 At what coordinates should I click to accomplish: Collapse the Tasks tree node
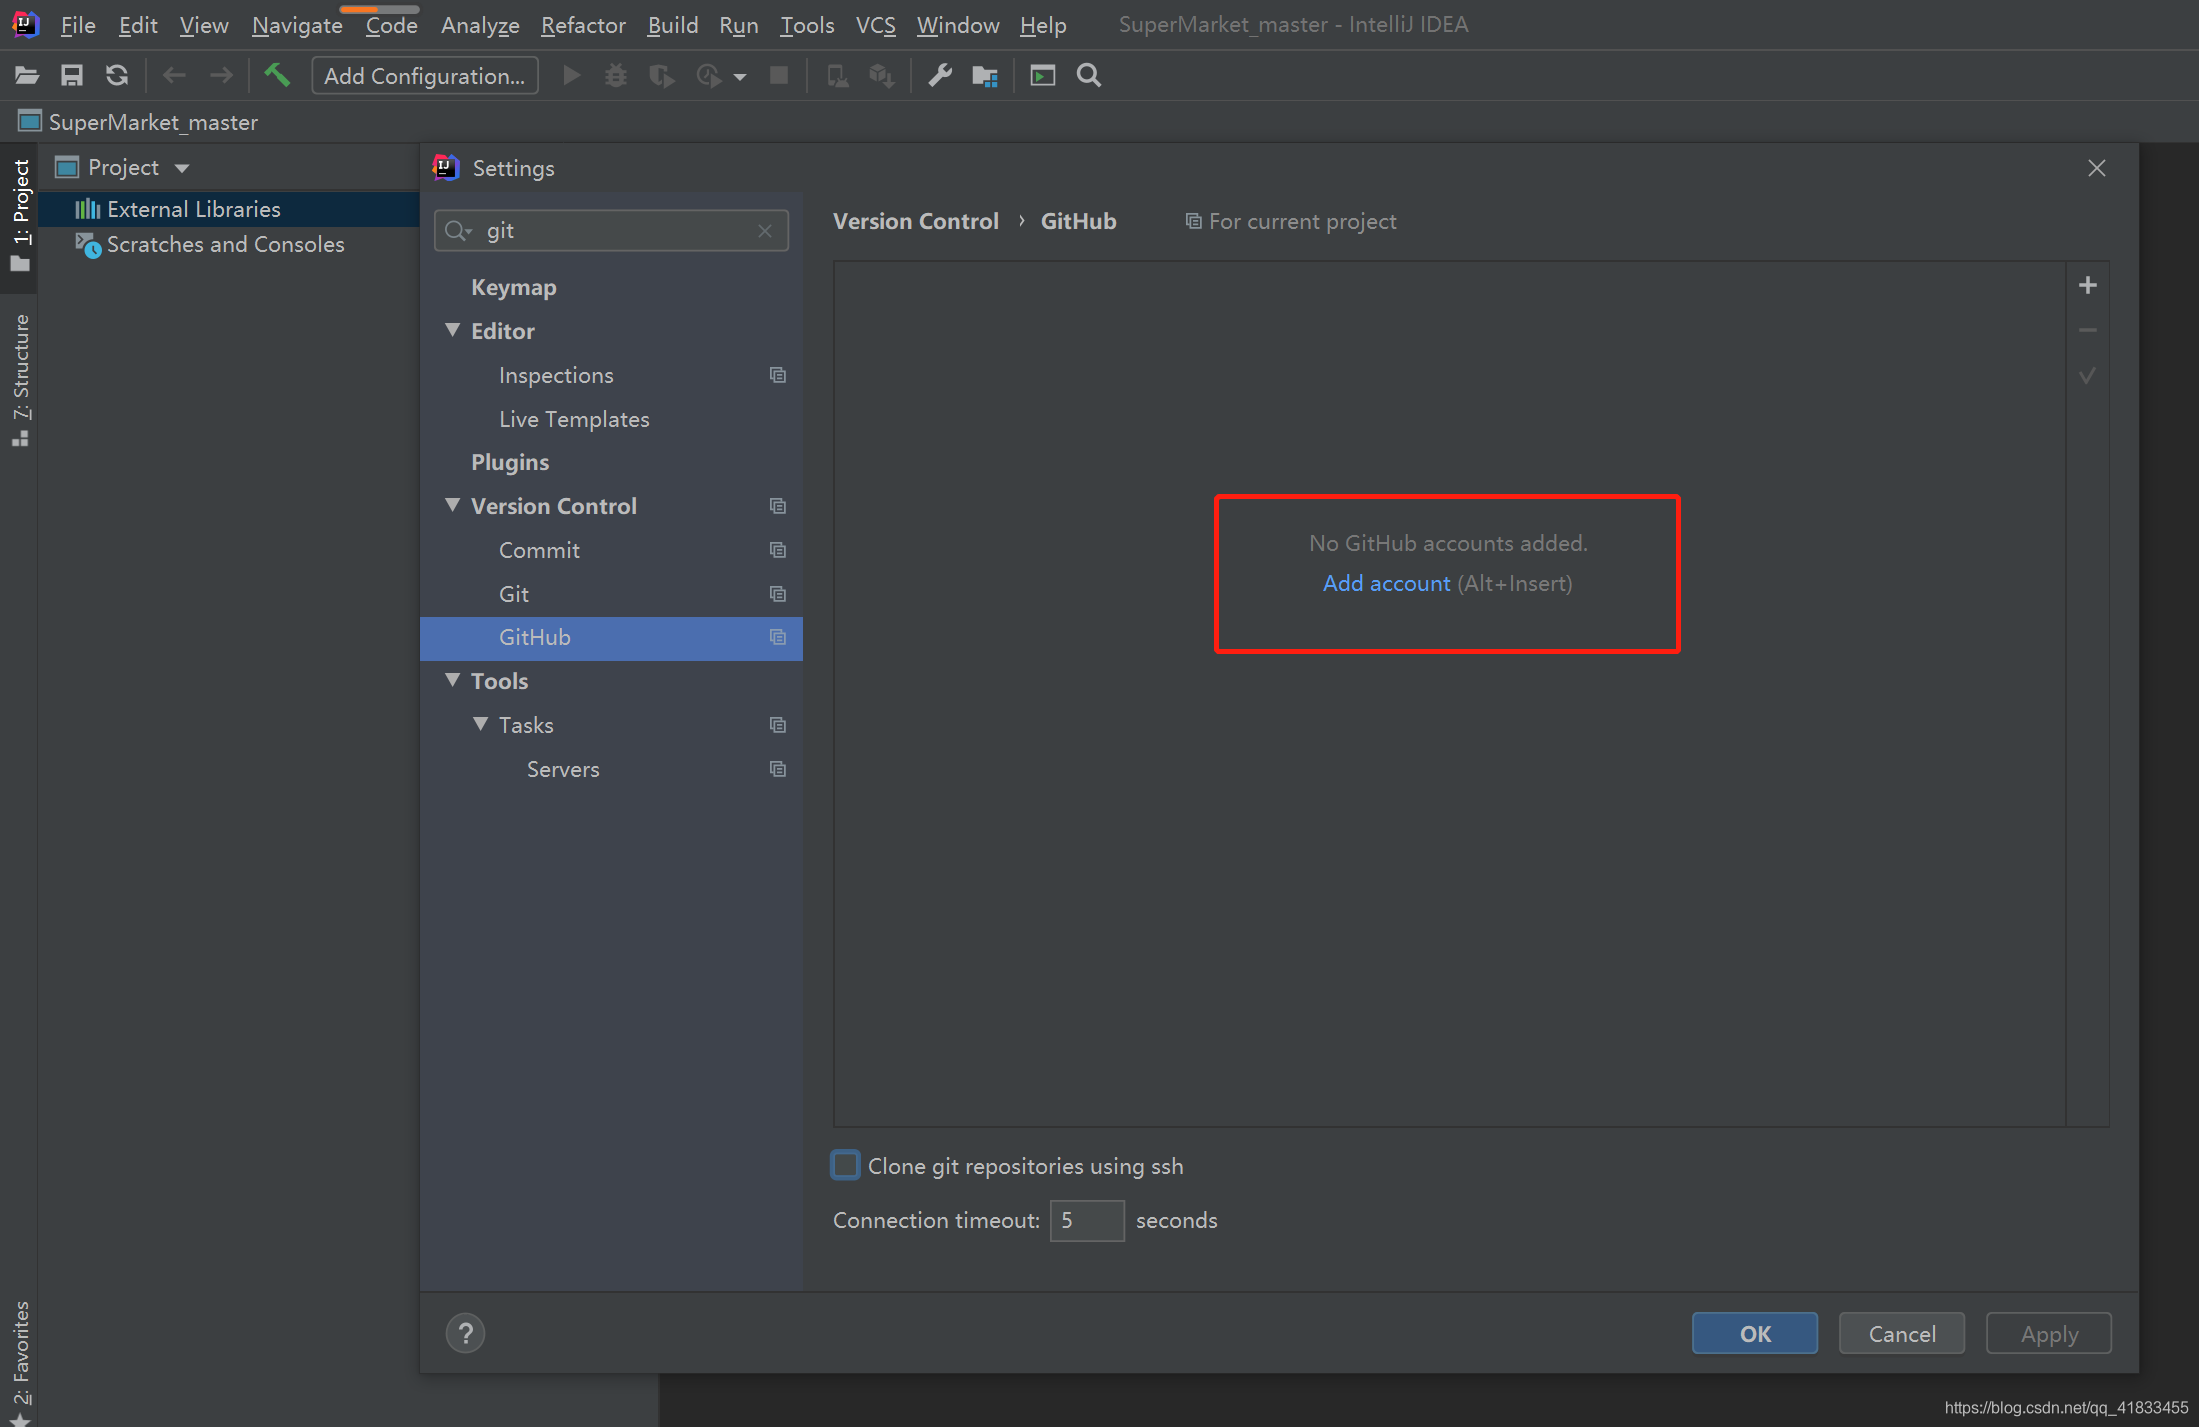[x=481, y=724]
